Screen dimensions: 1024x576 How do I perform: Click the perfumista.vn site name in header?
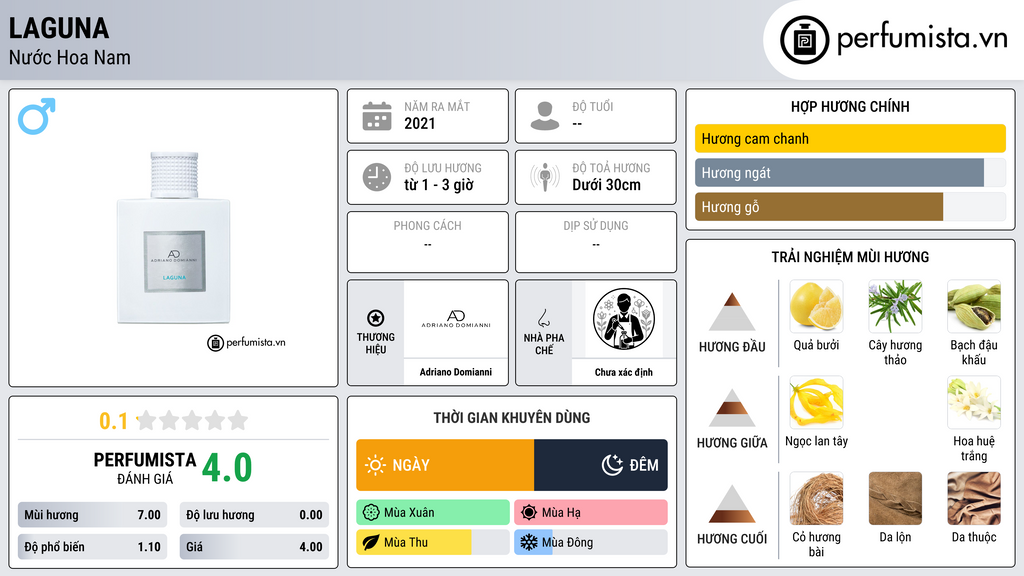(922, 38)
